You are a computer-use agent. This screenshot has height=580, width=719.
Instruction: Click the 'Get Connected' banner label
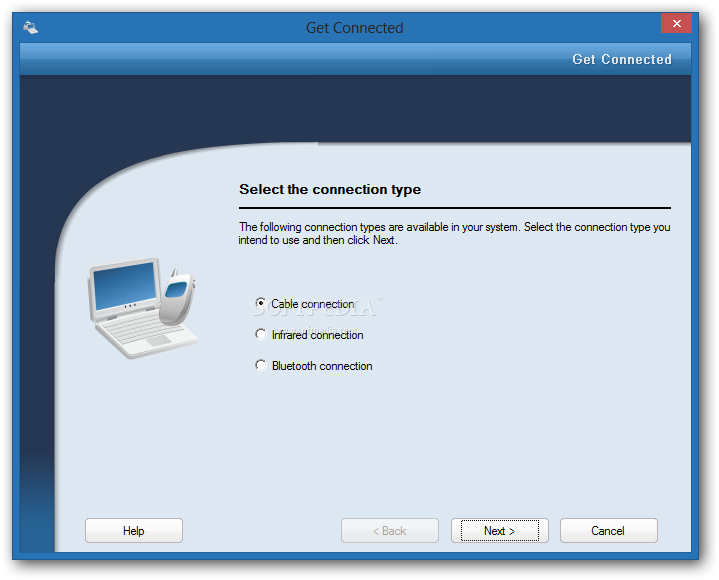tap(622, 60)
